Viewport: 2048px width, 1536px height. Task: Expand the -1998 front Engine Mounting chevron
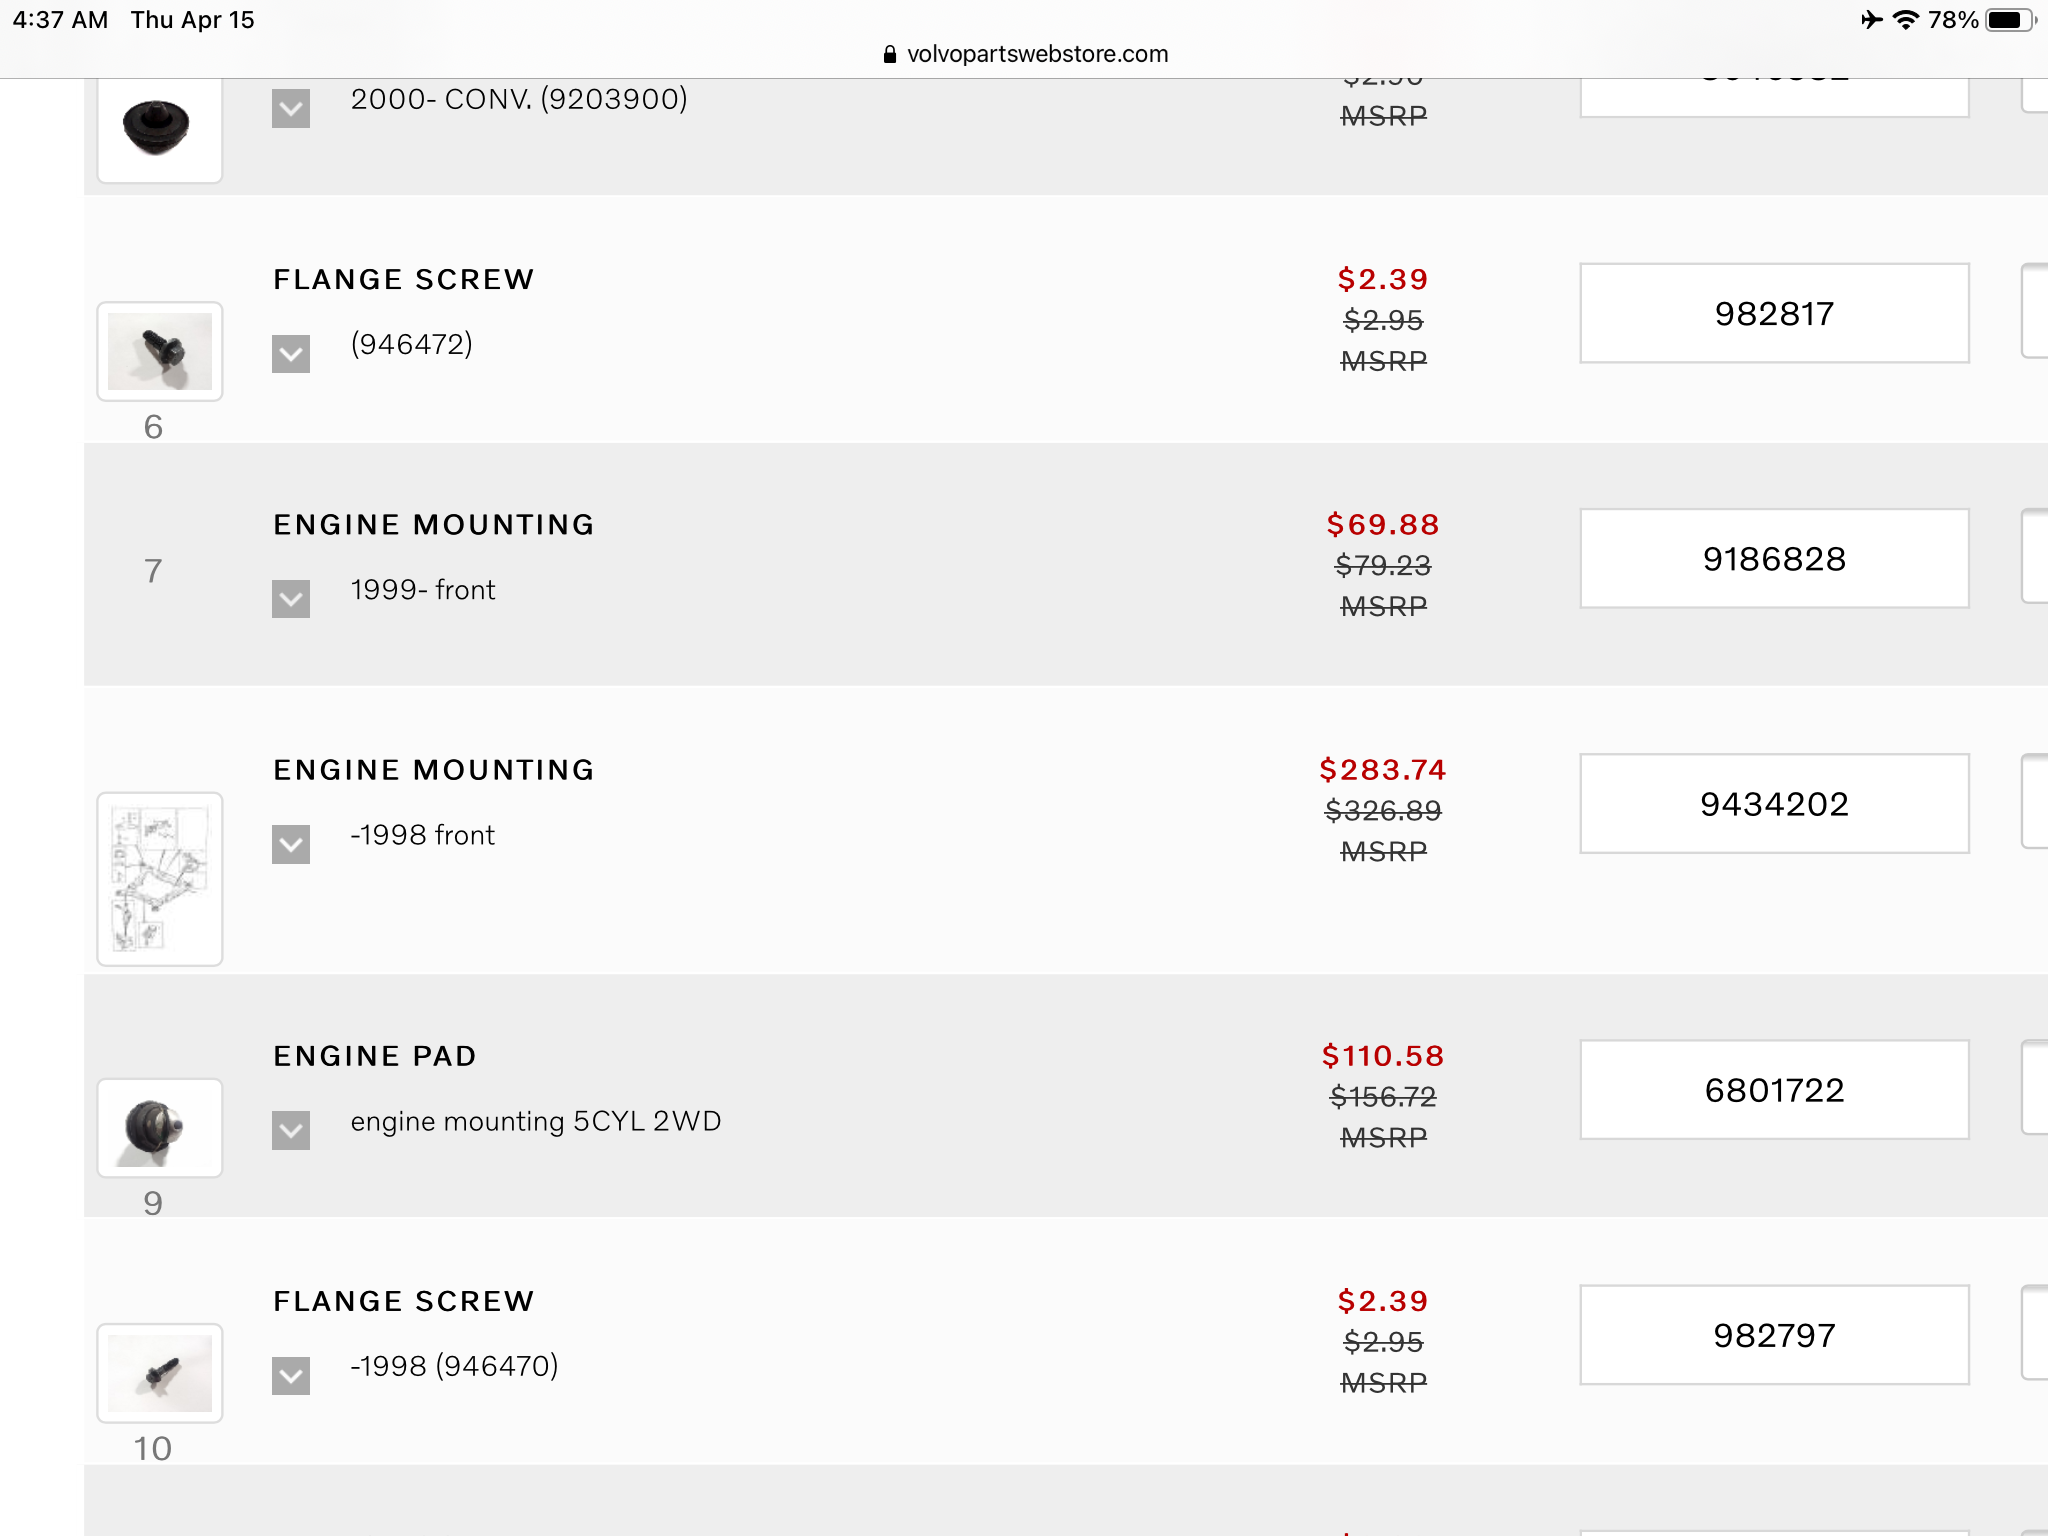pos(291,844)
